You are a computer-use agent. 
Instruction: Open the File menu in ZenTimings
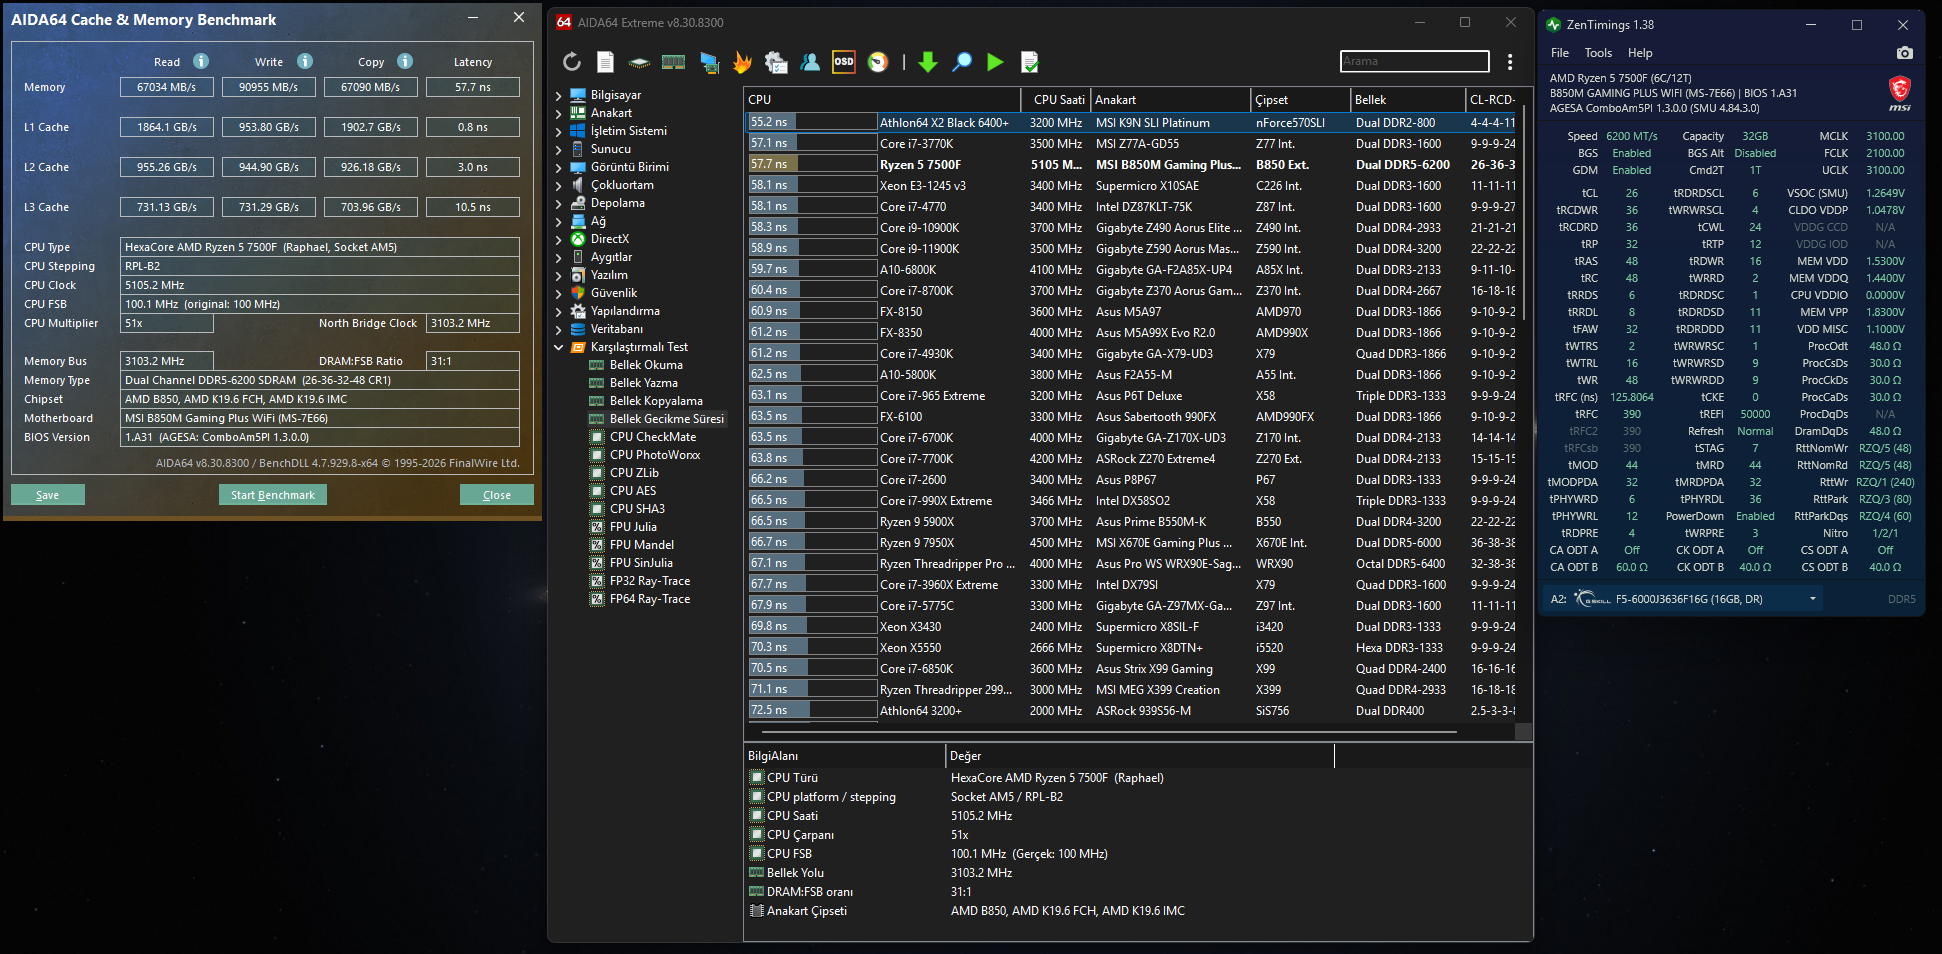[x=1560, y=53]
